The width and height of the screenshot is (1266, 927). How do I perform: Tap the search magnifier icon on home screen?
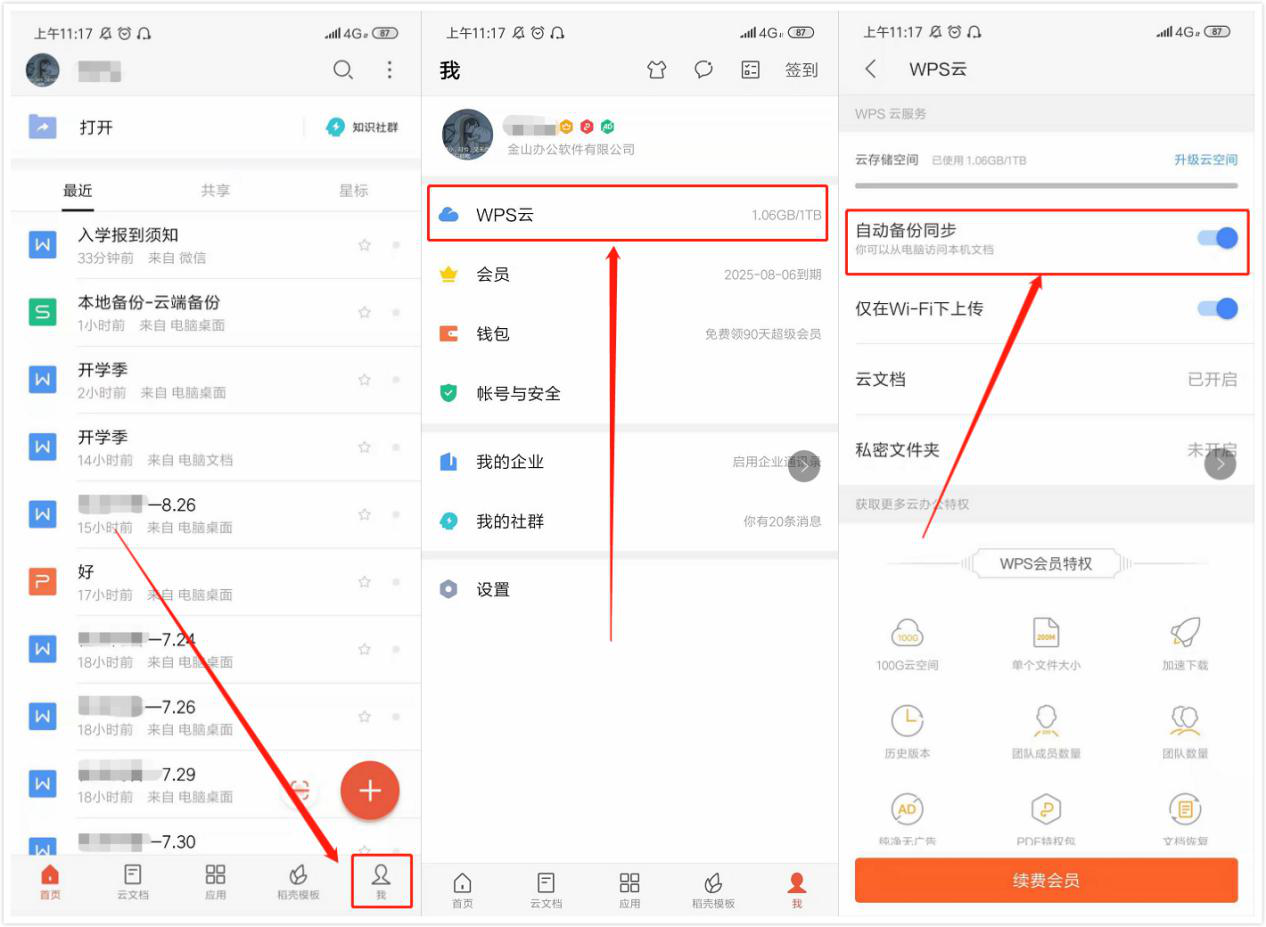click(x=343, y=70)
